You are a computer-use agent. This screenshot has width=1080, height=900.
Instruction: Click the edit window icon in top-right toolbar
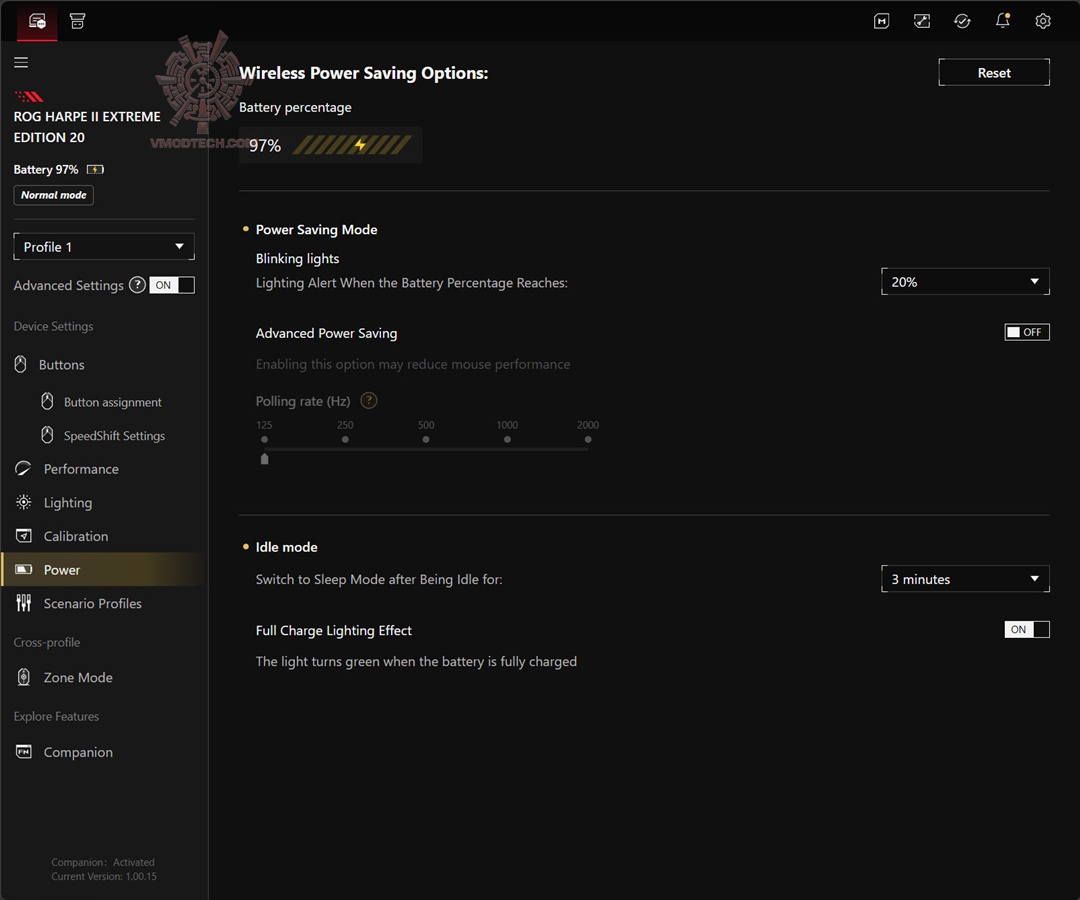(922, 21)
